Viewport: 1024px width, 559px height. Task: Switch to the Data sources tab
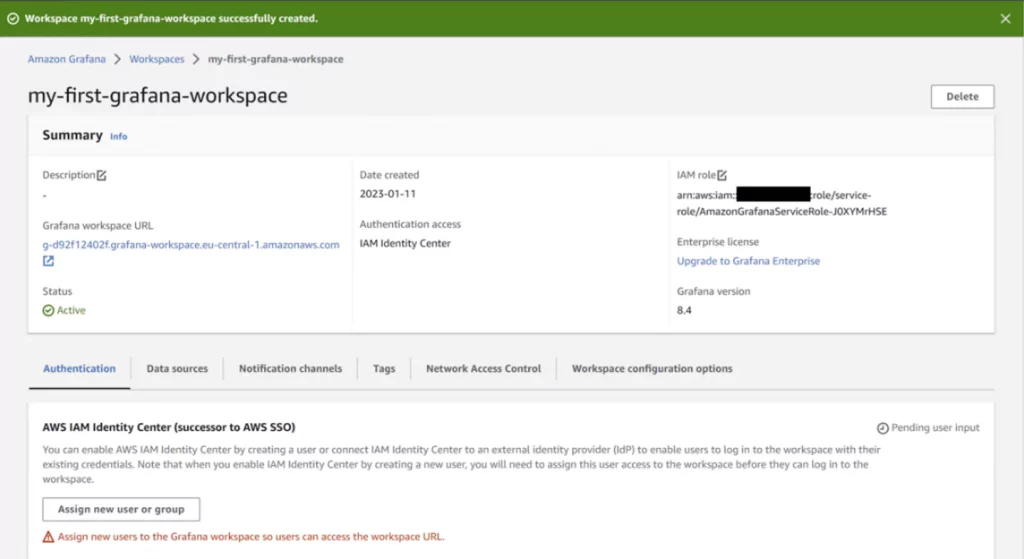(x=177, y=369)
